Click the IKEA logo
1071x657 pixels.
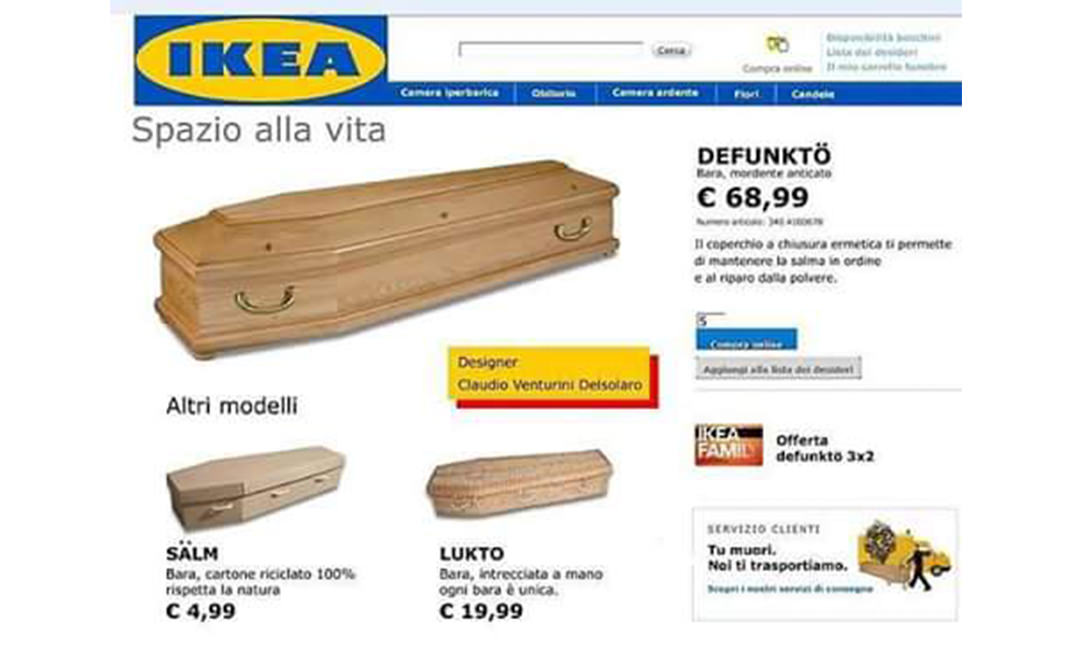(x=261, y=60)
